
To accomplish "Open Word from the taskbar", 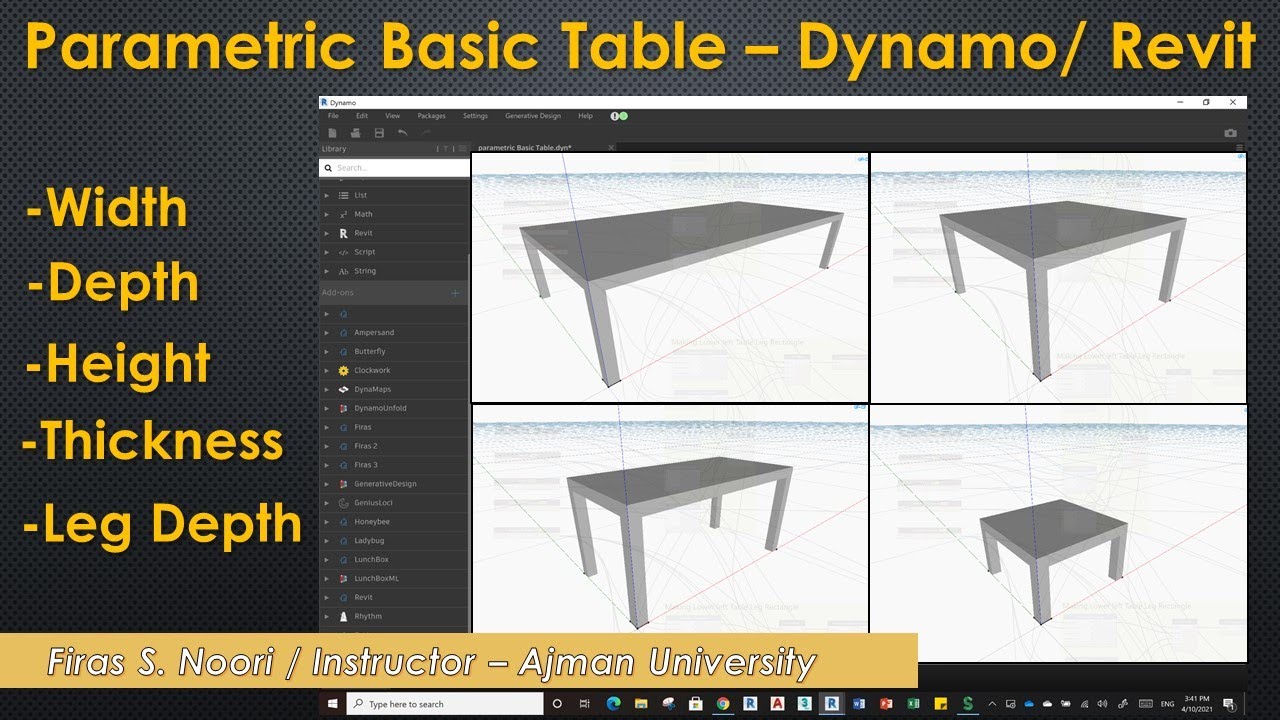I will coord(858,704).
